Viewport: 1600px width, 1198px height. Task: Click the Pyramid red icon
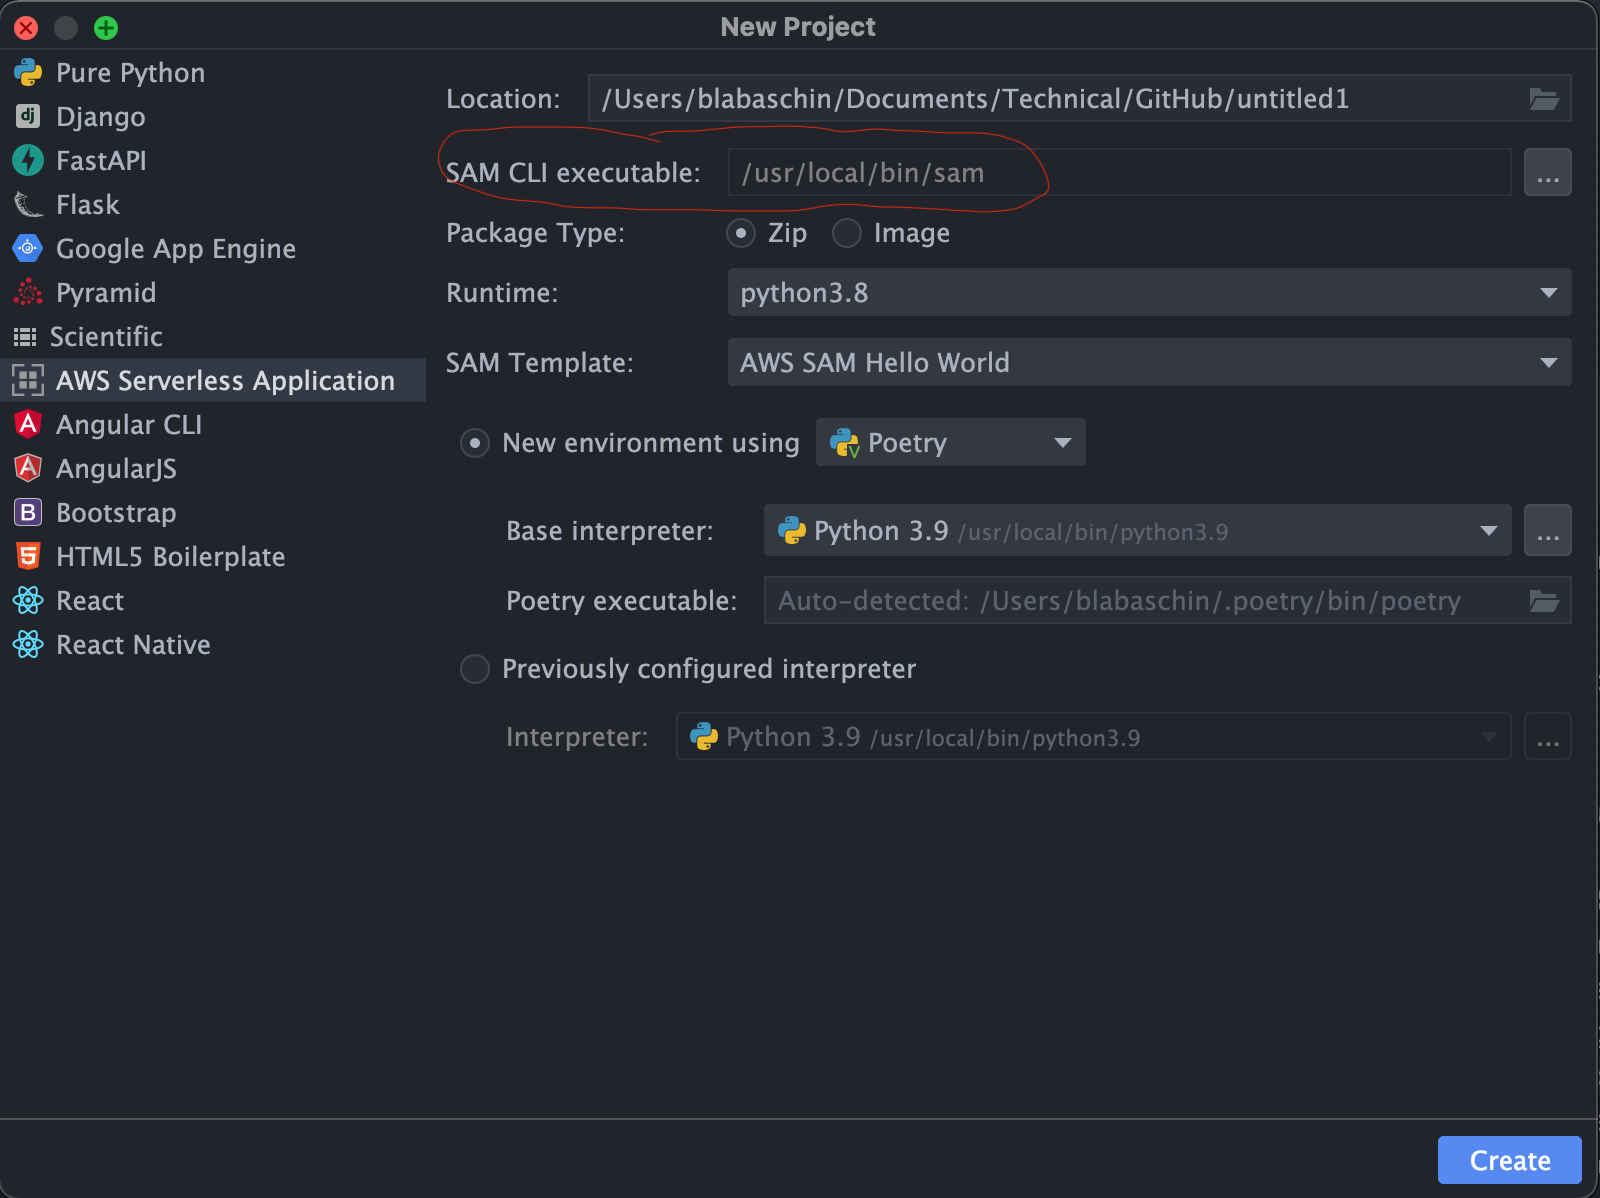28,292
